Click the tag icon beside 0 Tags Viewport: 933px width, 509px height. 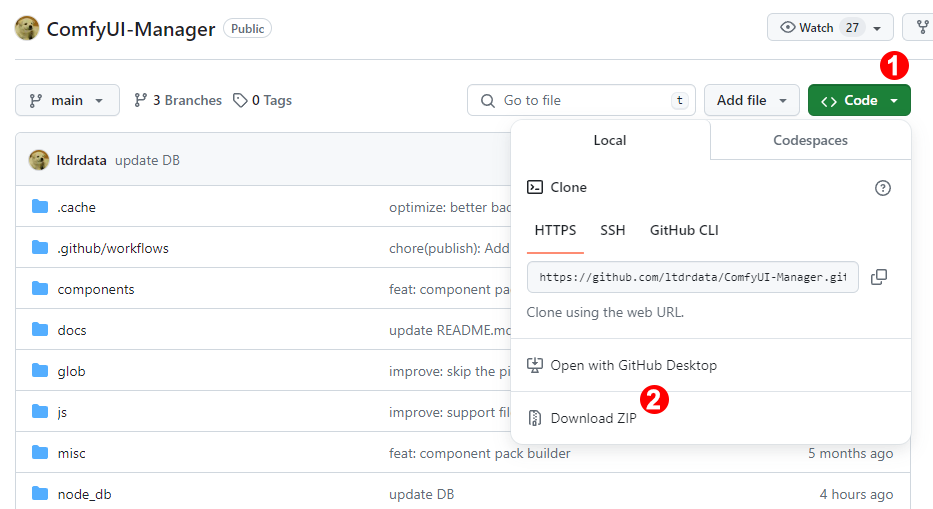[x=240, y=101]
